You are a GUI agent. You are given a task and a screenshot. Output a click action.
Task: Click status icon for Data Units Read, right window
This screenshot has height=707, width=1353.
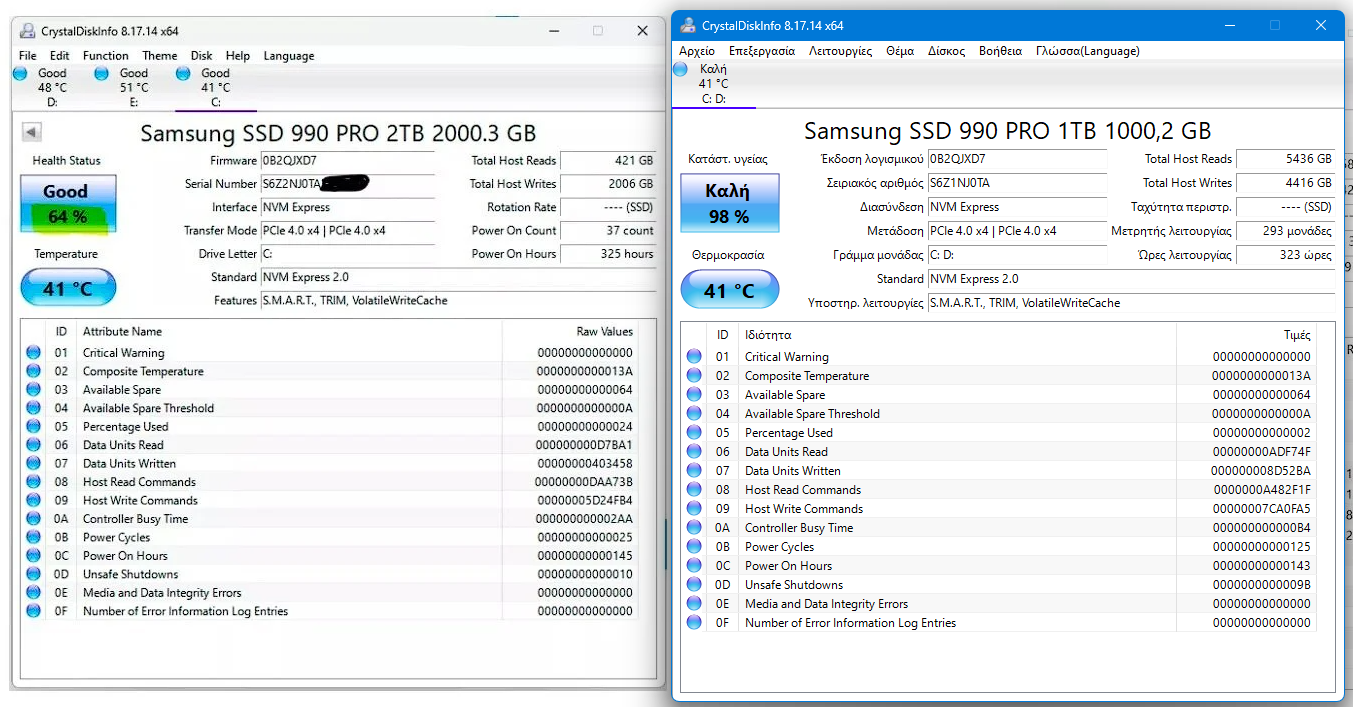point(694,452)
